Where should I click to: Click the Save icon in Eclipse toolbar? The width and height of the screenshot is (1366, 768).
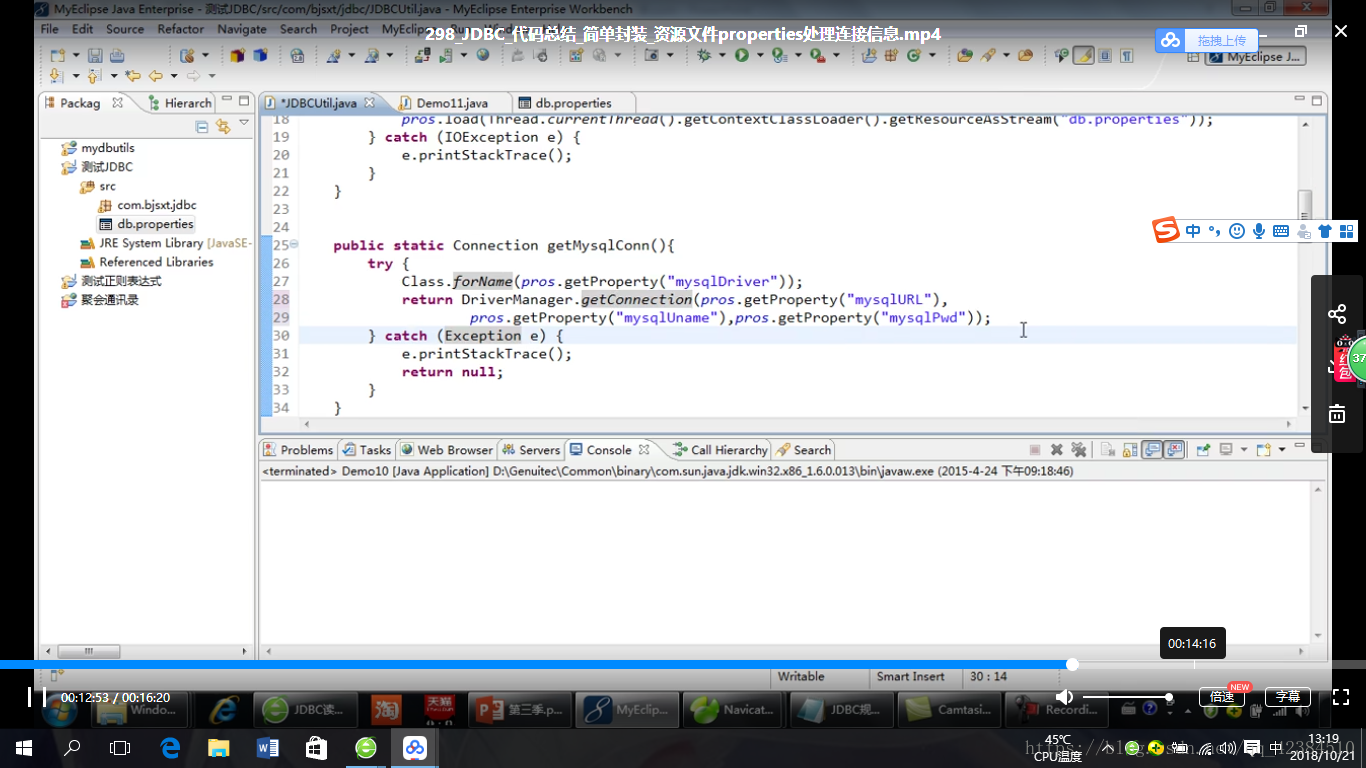pos(95,56)
